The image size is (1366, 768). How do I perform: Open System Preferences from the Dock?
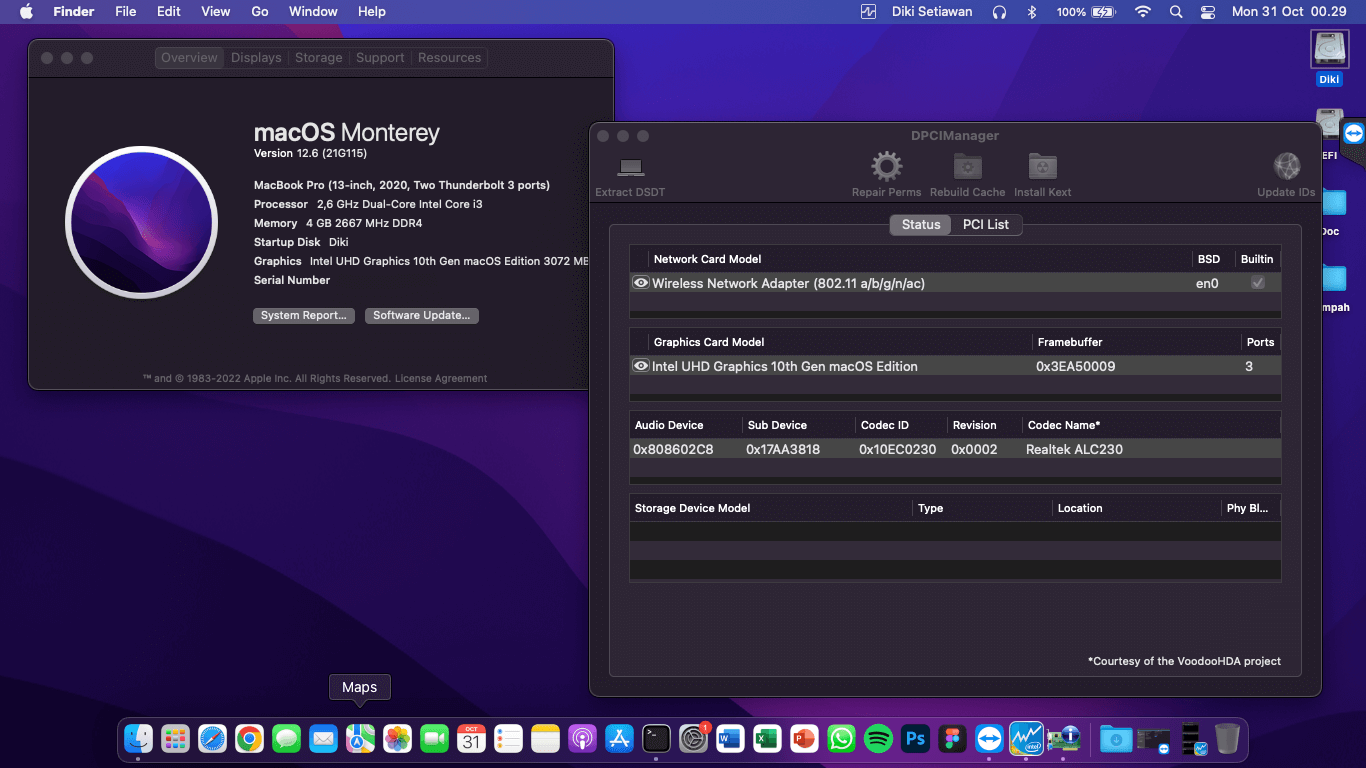[x=693, y=739]
